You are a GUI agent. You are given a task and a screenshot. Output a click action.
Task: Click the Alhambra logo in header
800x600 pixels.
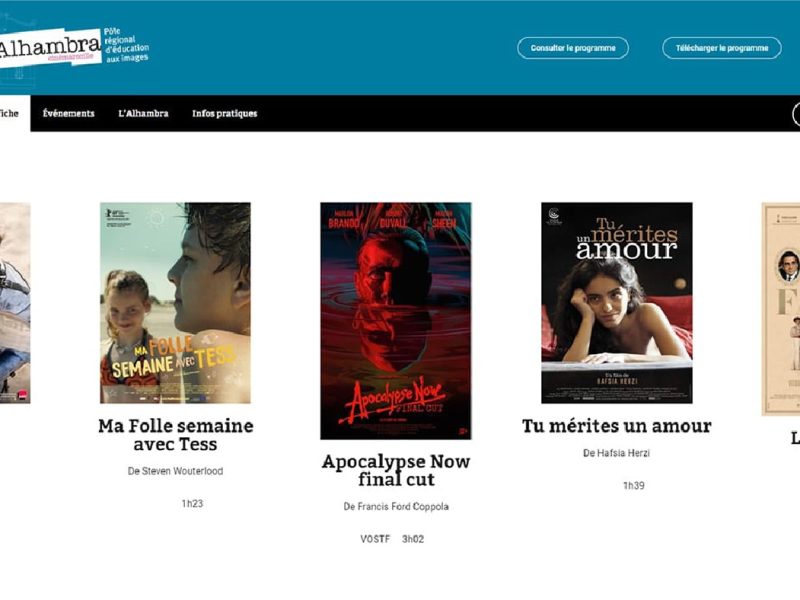point(50,48)
